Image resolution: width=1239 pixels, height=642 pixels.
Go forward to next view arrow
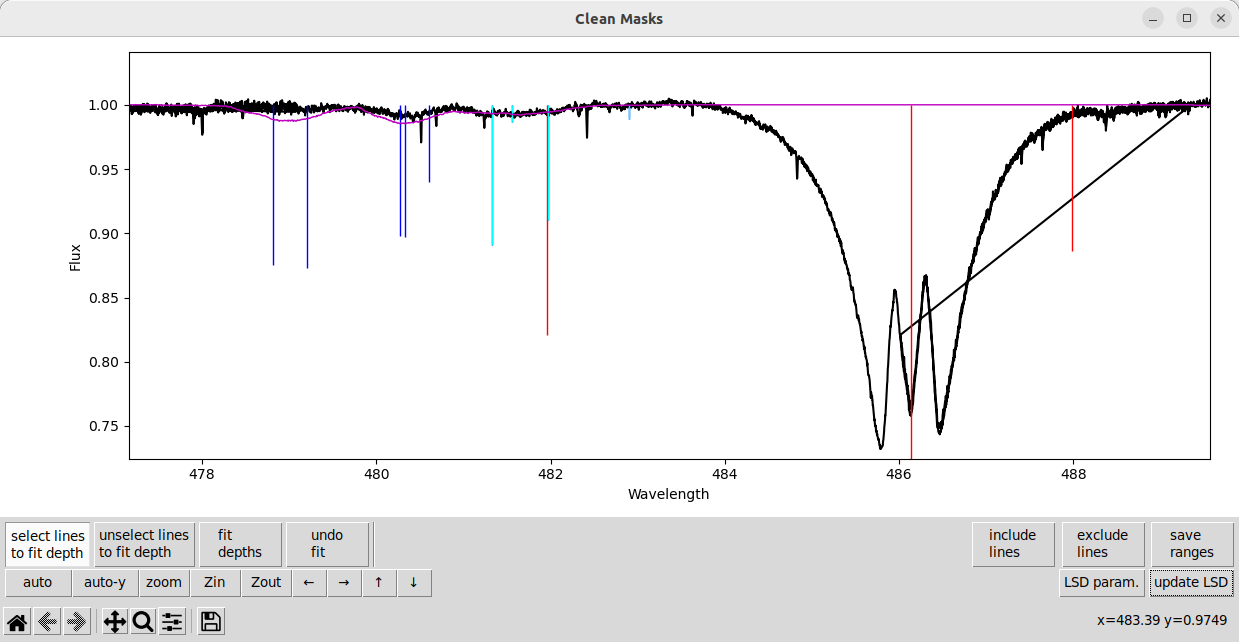(x=75, y=622)
